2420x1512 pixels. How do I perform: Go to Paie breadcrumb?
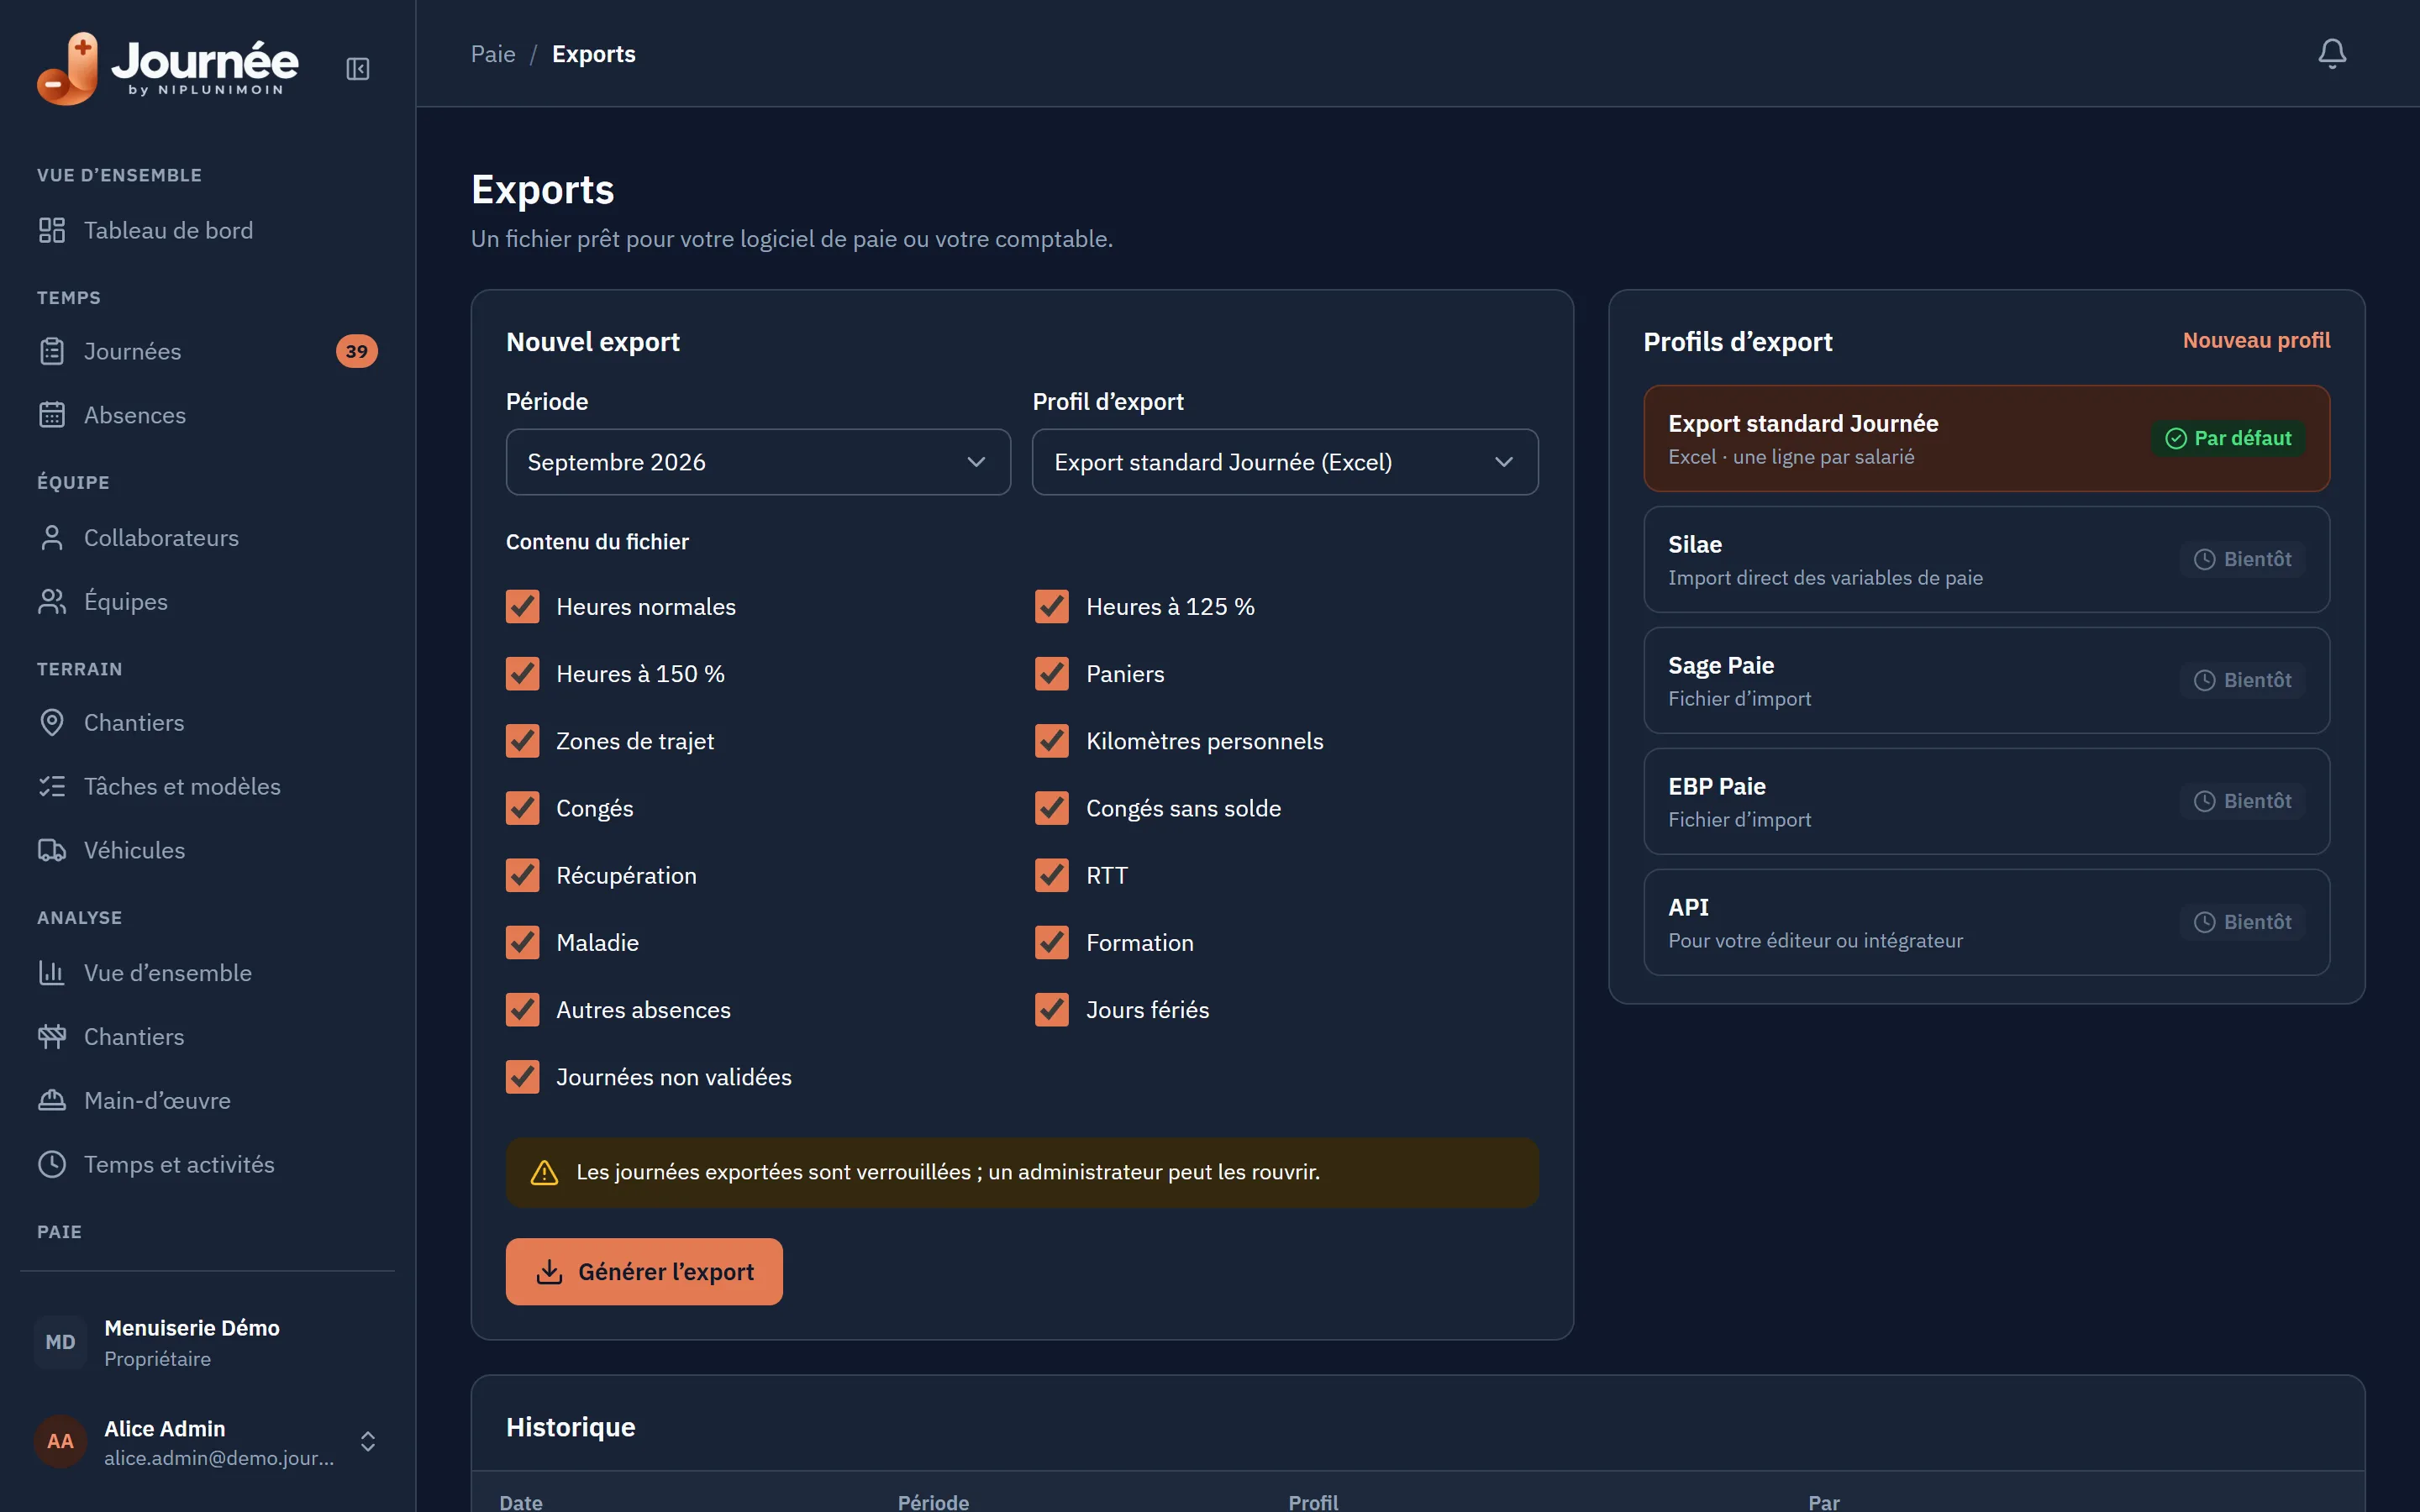tap(493, 54)
